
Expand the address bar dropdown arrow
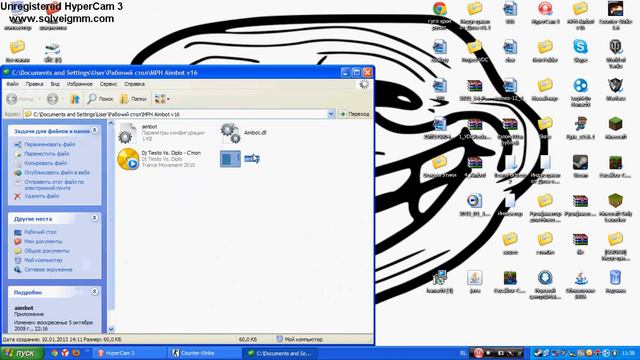pos(331,114)
